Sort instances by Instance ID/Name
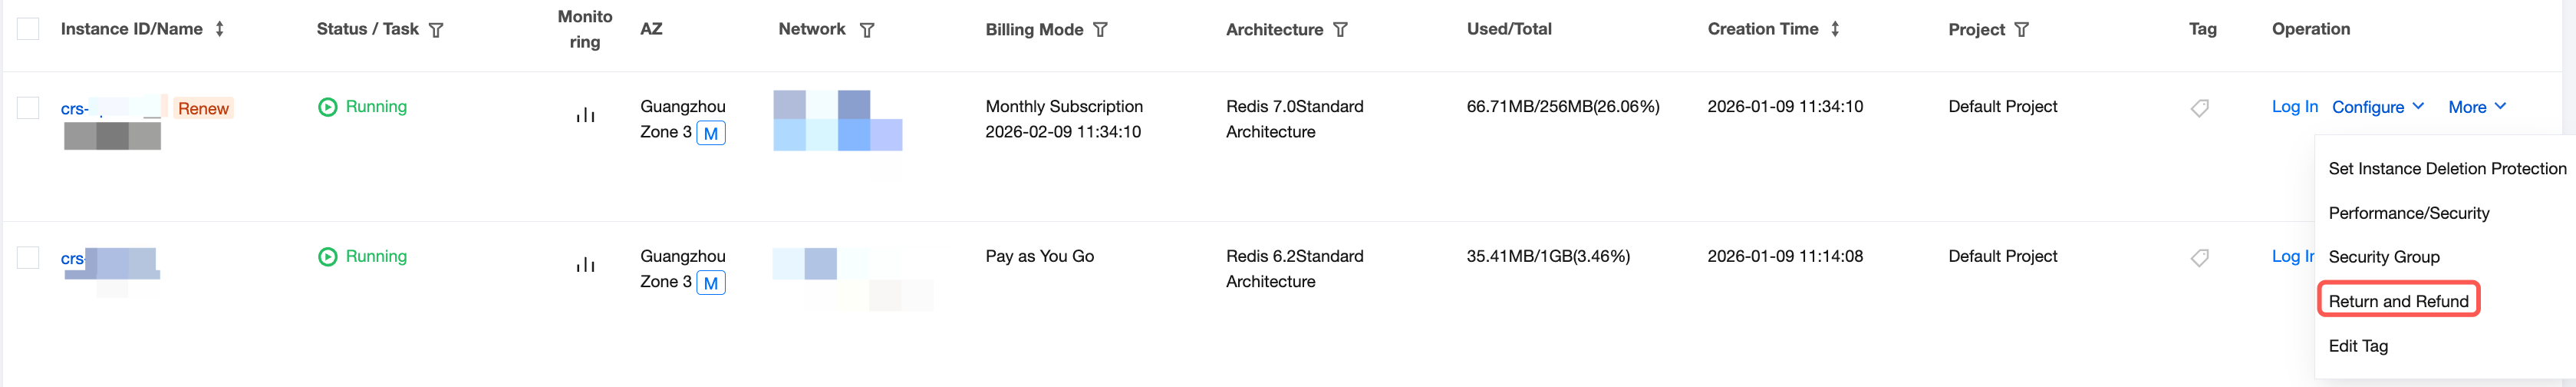 point(220,29)
